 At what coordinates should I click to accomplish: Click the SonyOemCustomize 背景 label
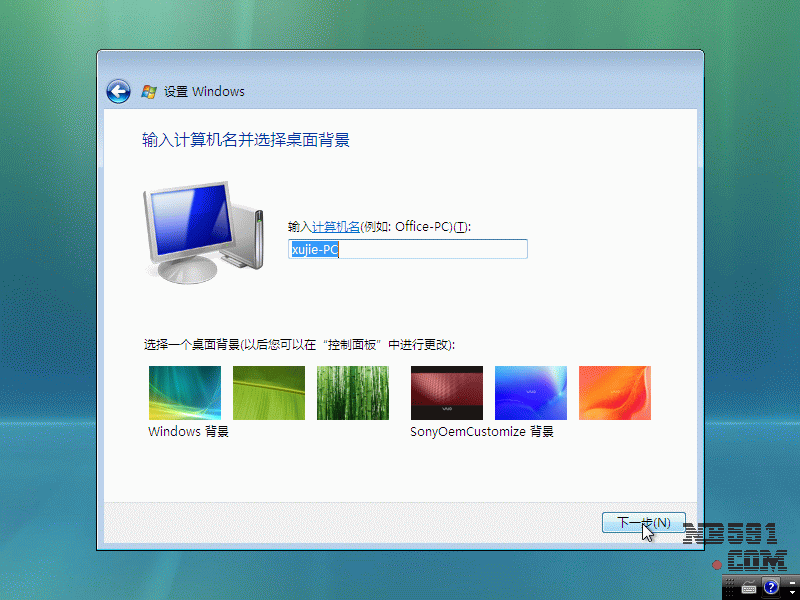pos(482,432)
